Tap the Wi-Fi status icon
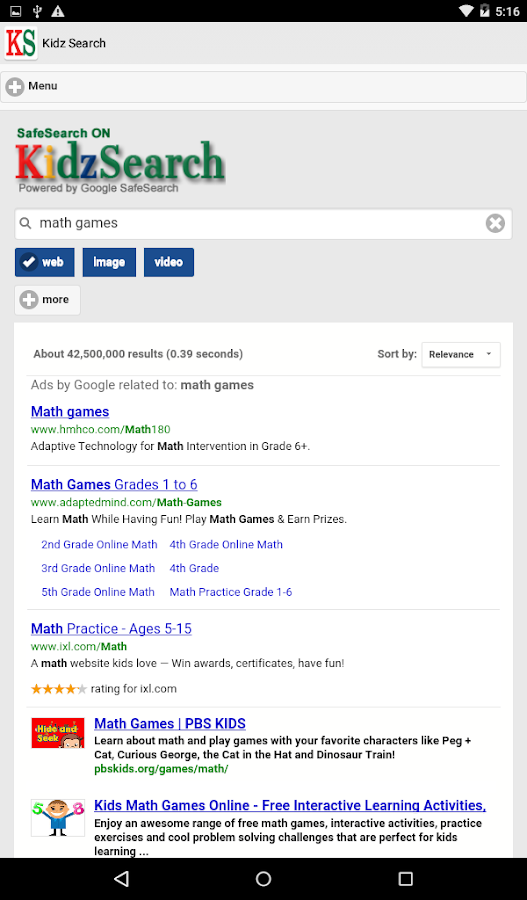Screen dimensions: 527x900 pos(467,11)
